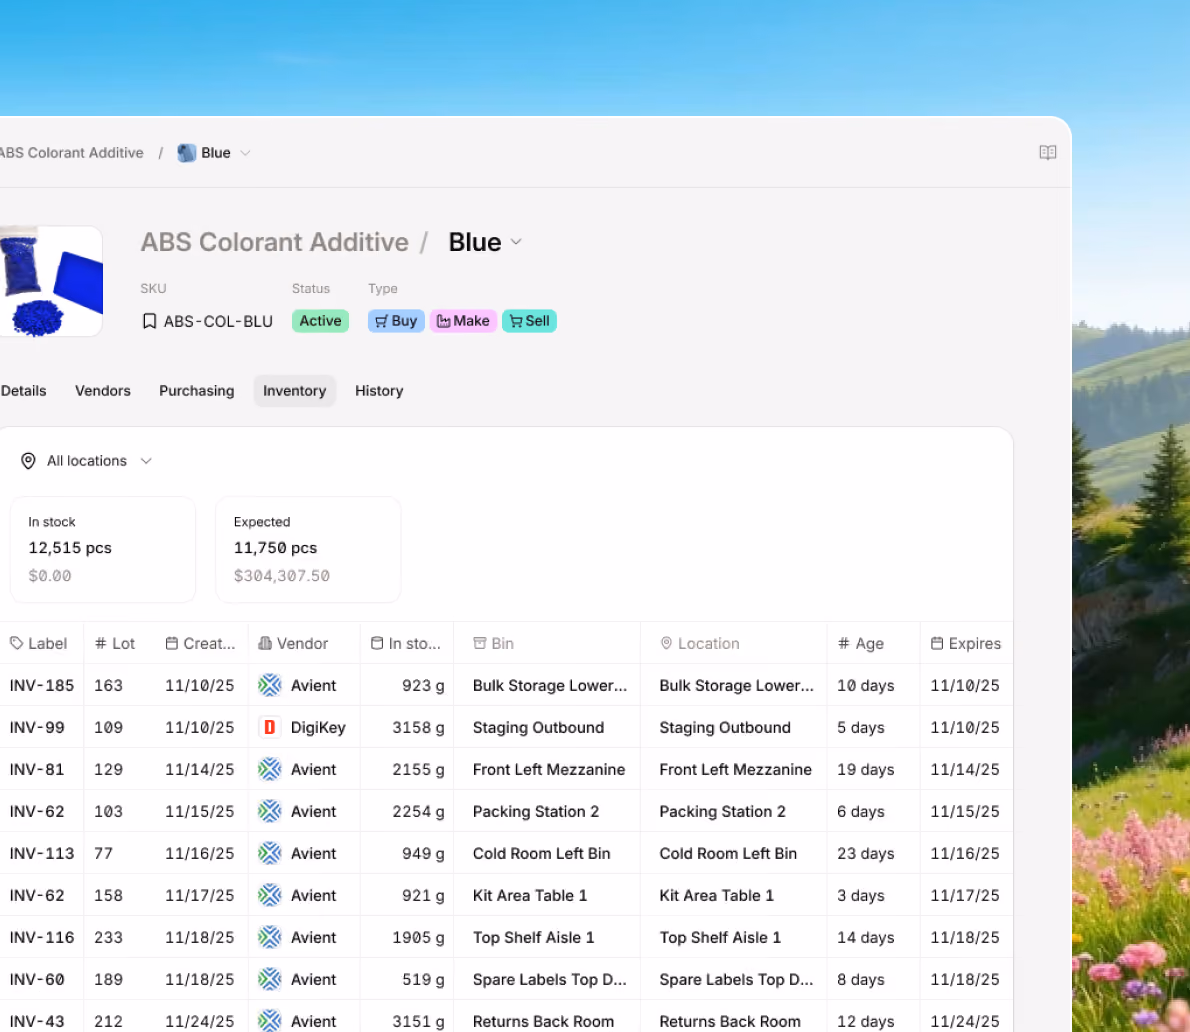
Task: Click Avient logo in the lot 77 row
Action: tap(269, 854)
